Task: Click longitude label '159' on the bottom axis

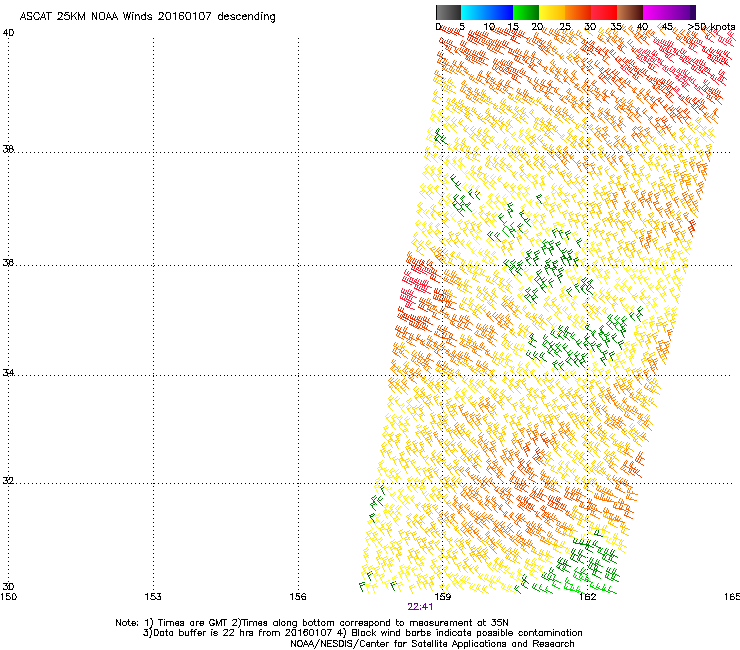Action: 442,597
